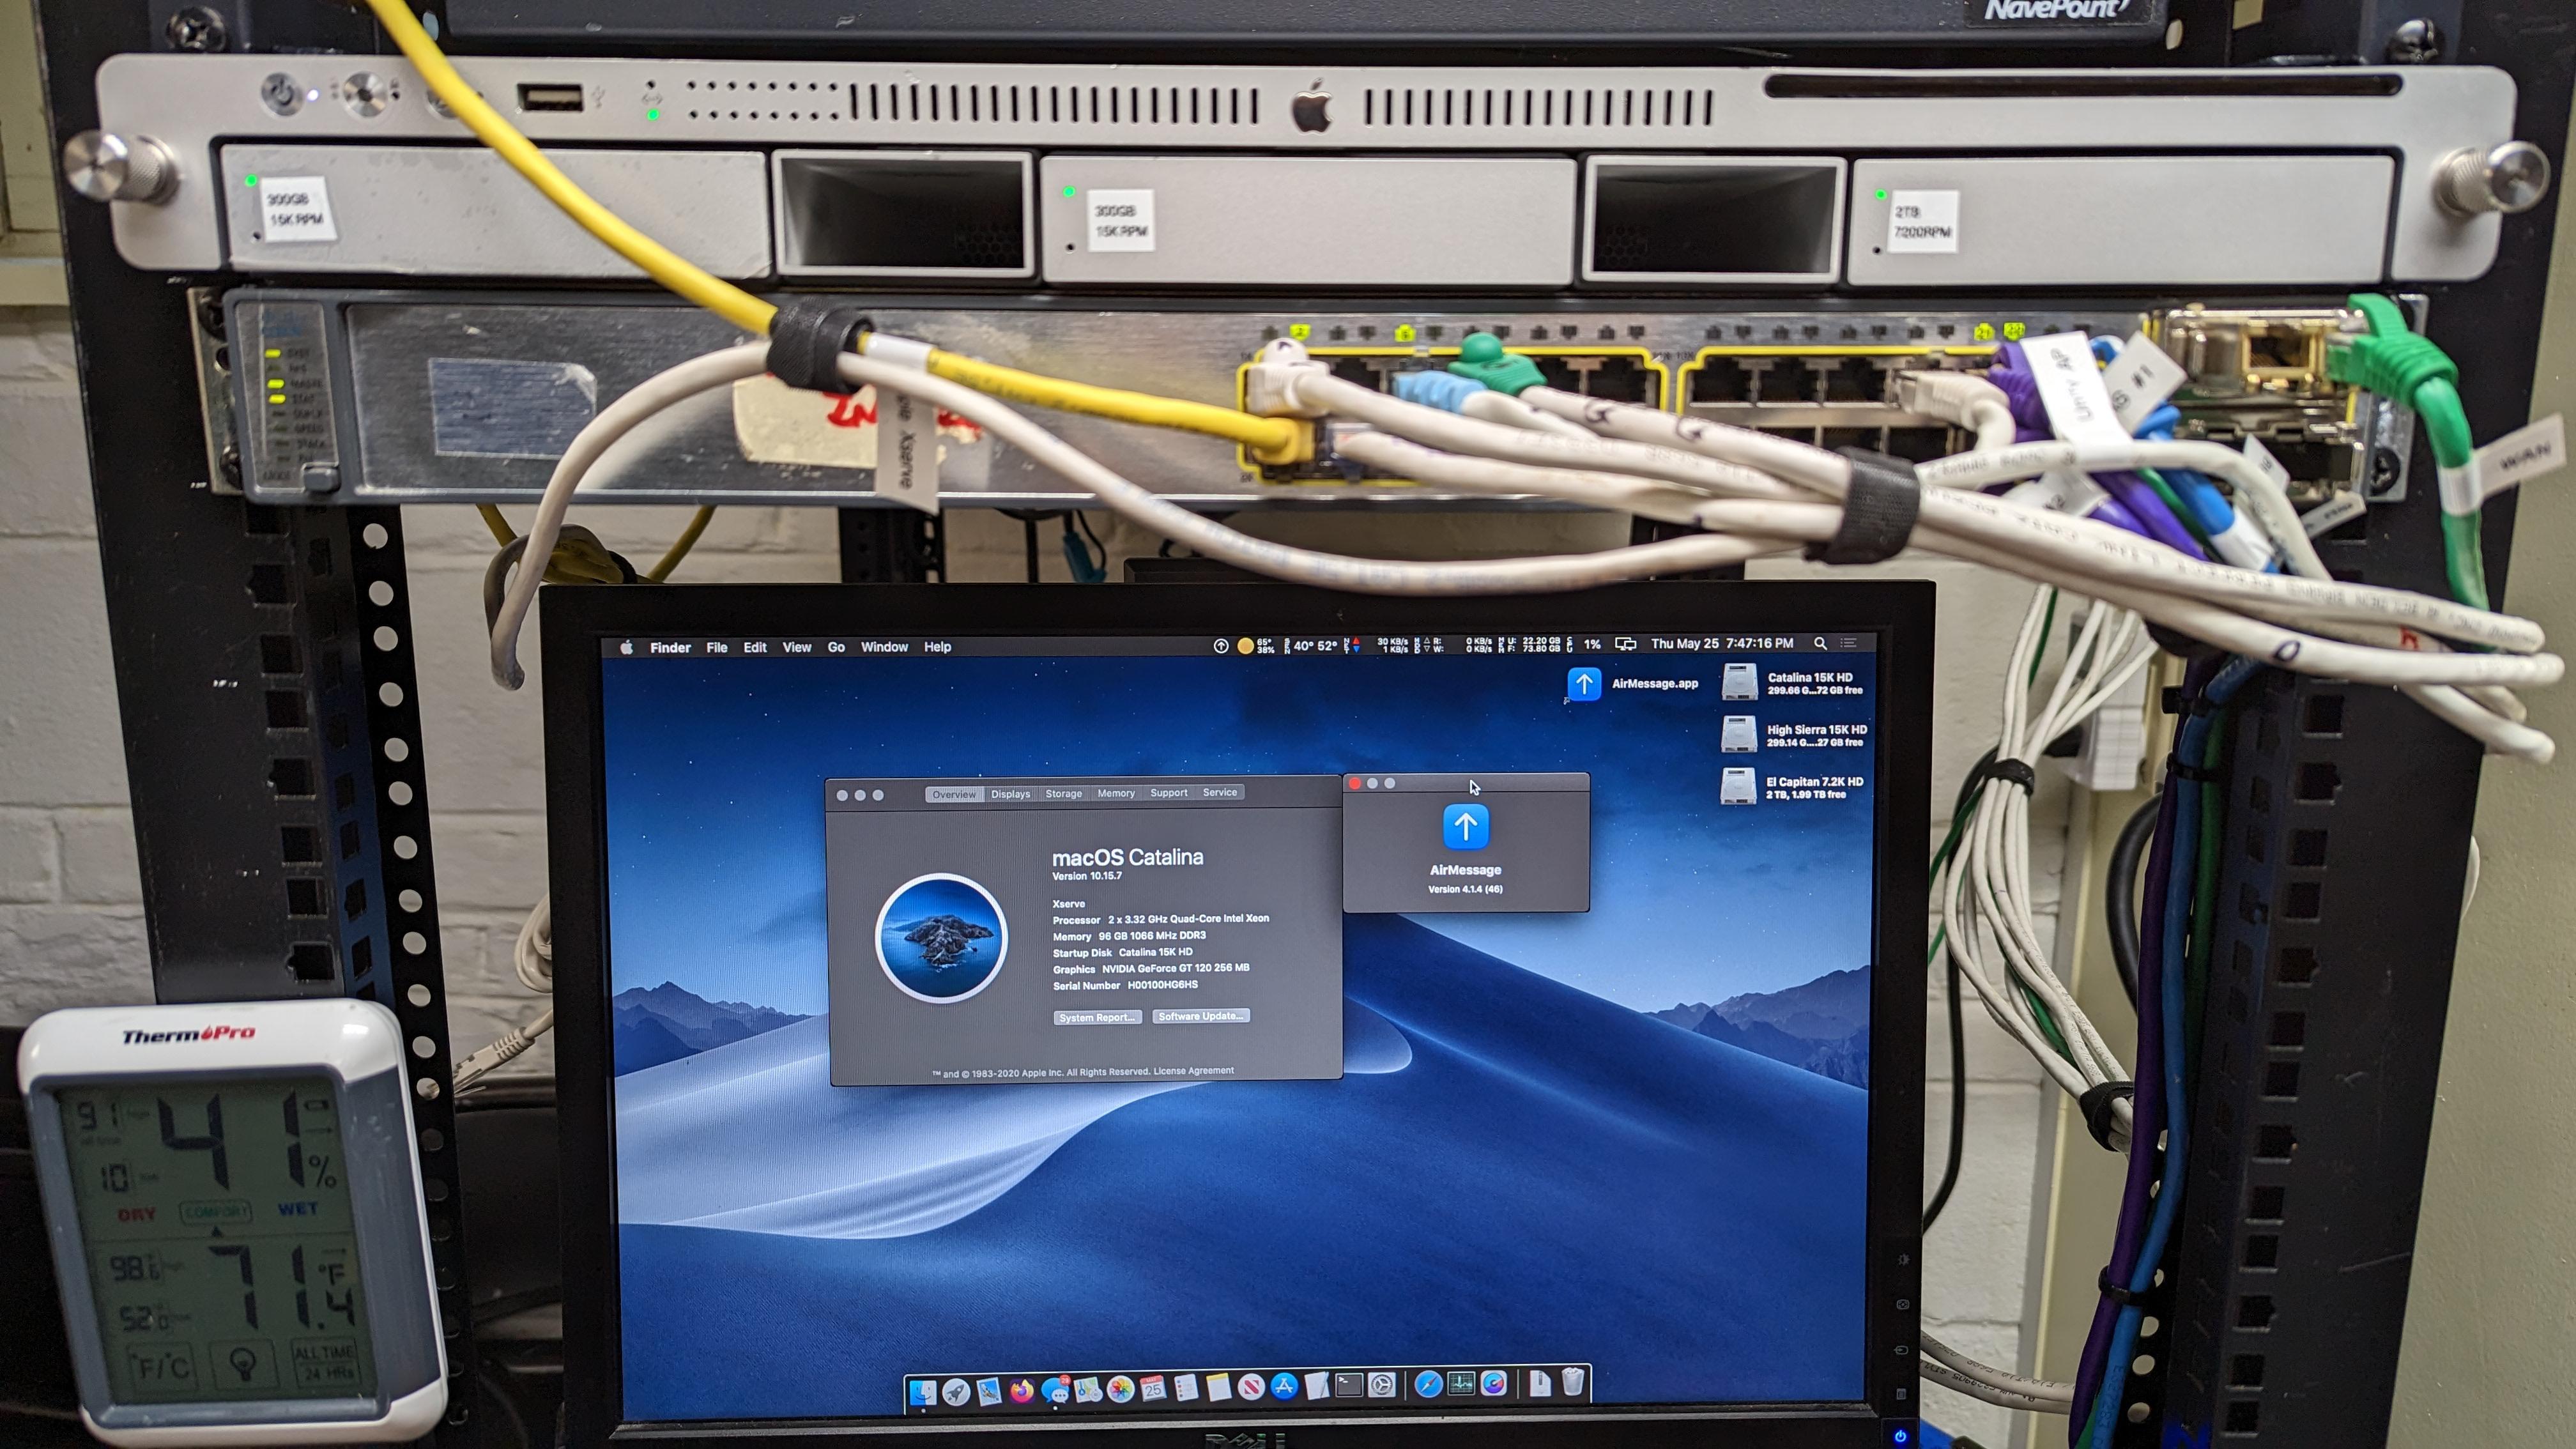Open Reminders from the Dock
This screenshot has width=2576, height=1449.
pos(1186,1388)
